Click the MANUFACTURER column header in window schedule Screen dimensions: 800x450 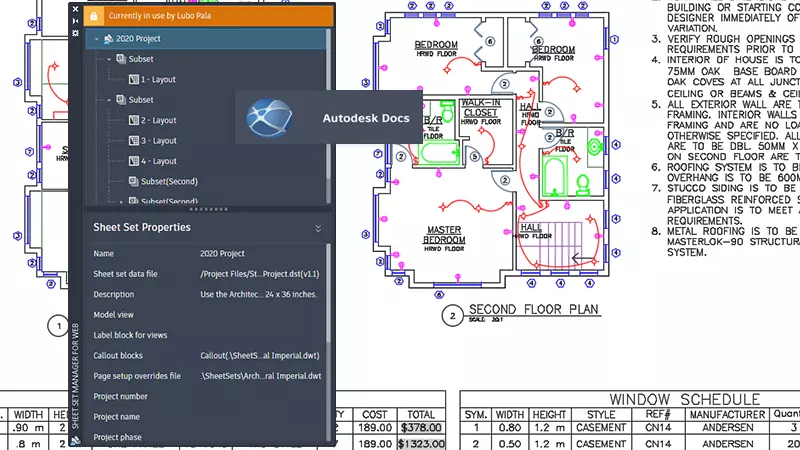pyautogui.click(x=727, y=415)
